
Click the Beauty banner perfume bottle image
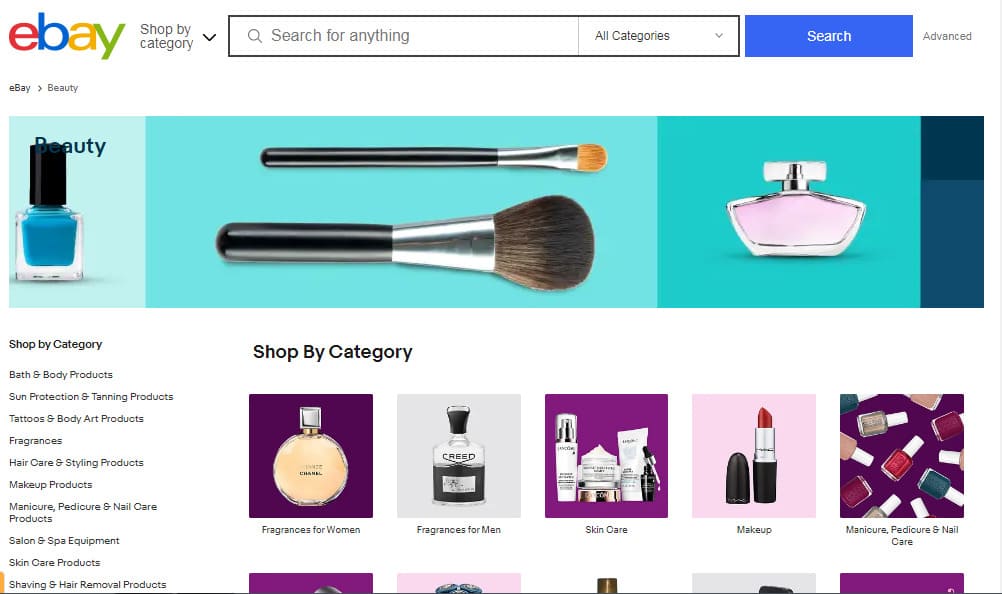(x=796, y=209)
